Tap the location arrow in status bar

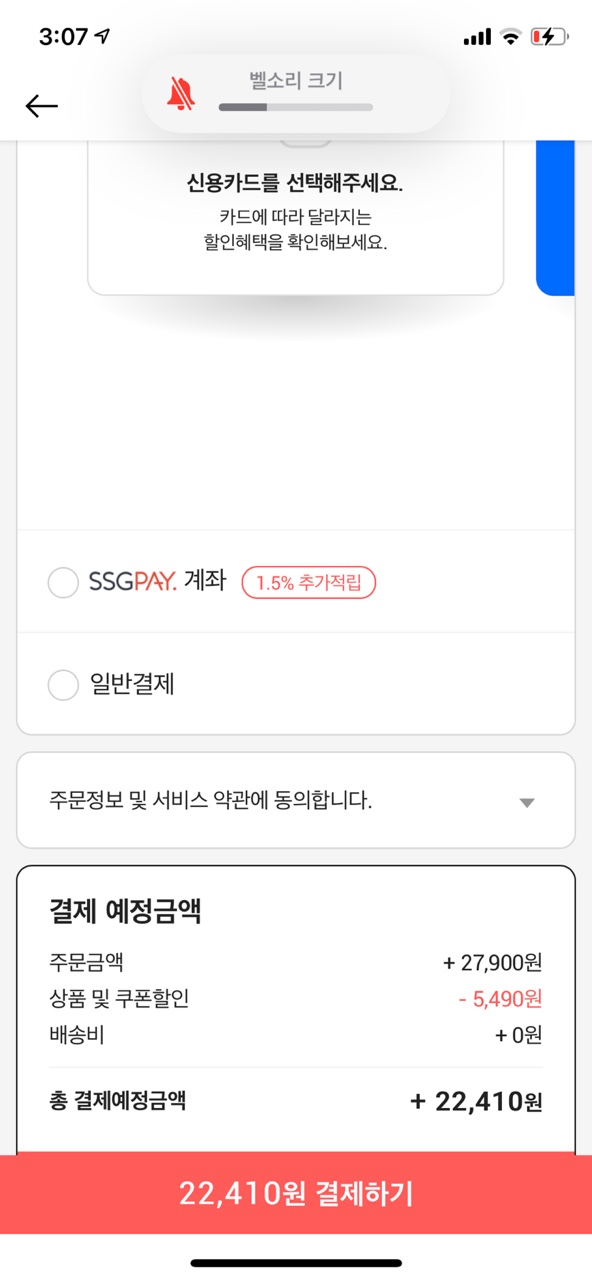102,37
